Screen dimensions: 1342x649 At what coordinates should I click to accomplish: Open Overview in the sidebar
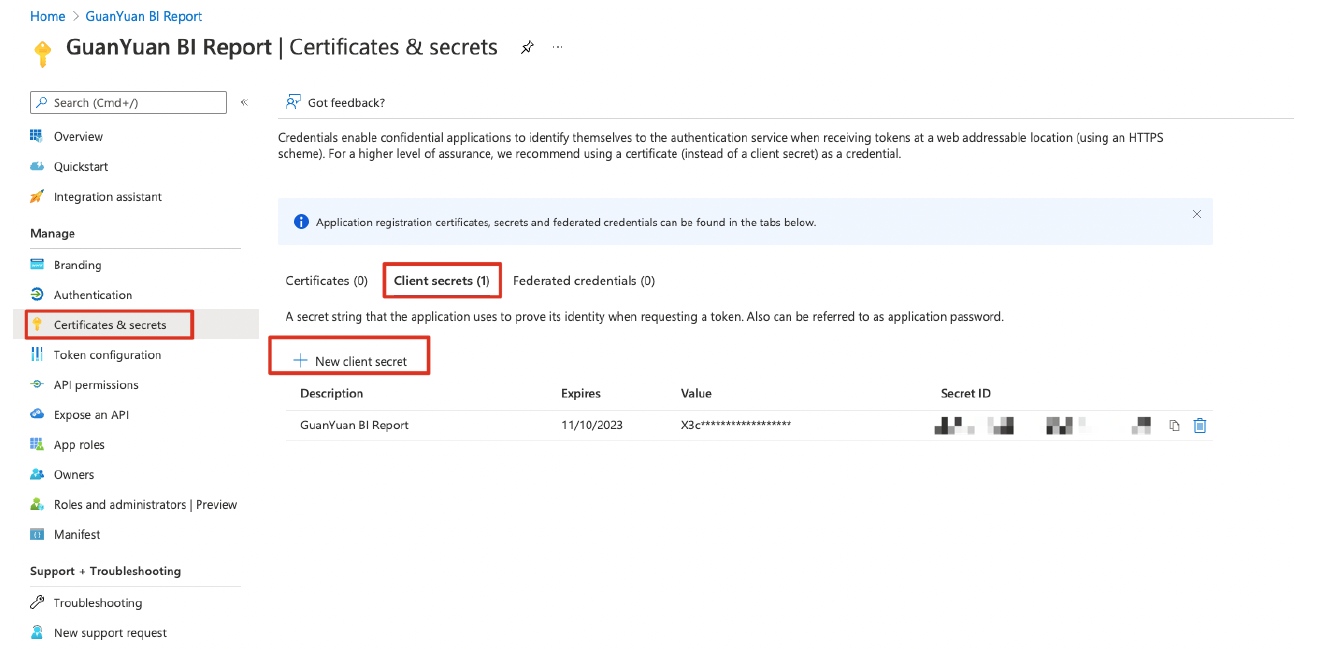pos(78,137)
